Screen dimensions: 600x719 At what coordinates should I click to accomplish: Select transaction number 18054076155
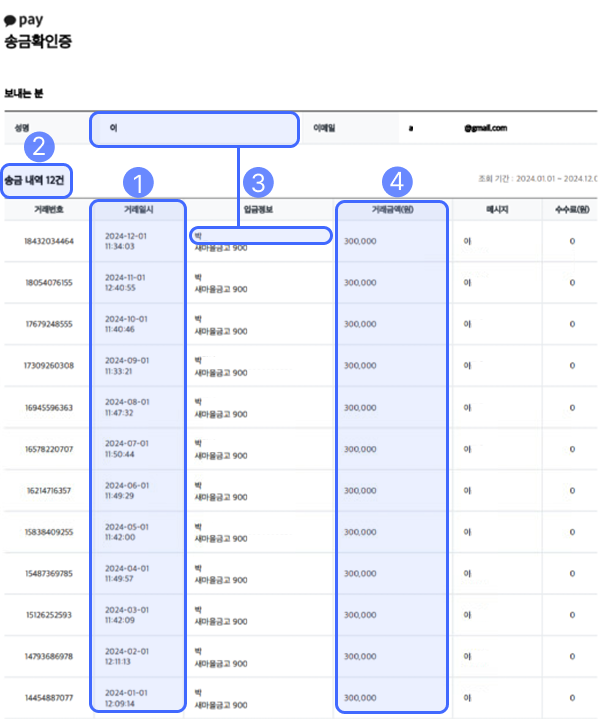[49, 282]
